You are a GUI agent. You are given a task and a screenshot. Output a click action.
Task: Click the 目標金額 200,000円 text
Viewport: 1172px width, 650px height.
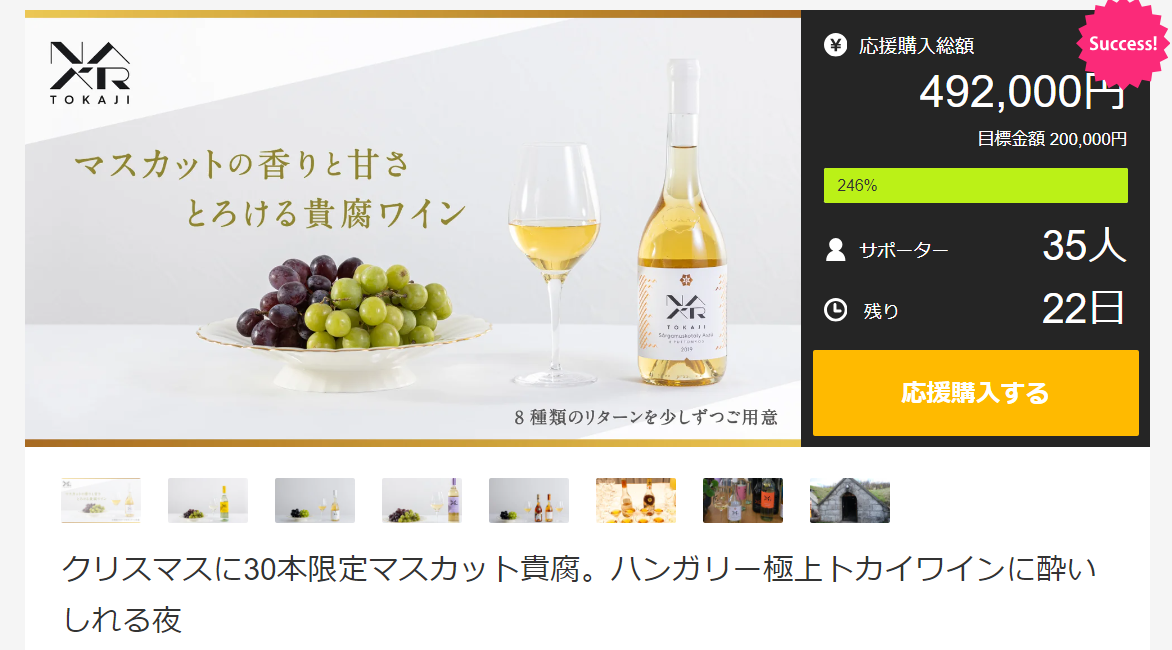(1052, 139)
